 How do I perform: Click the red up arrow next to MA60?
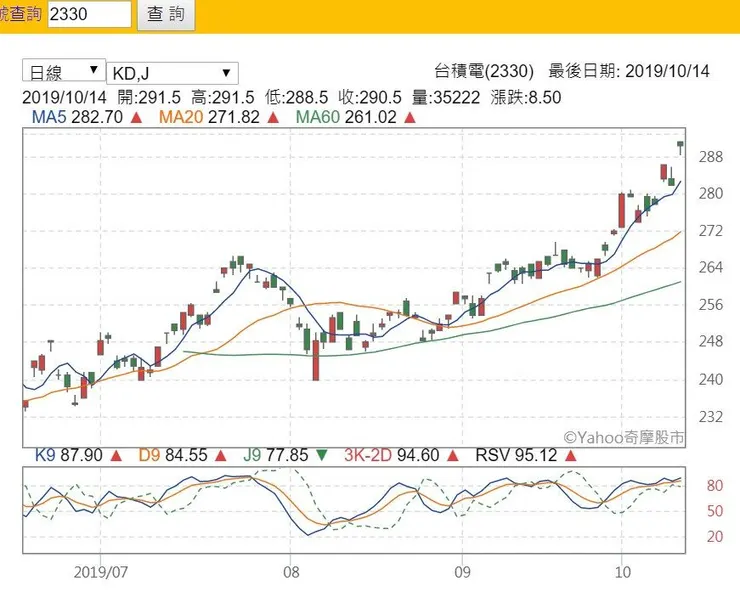coord(410,118)
